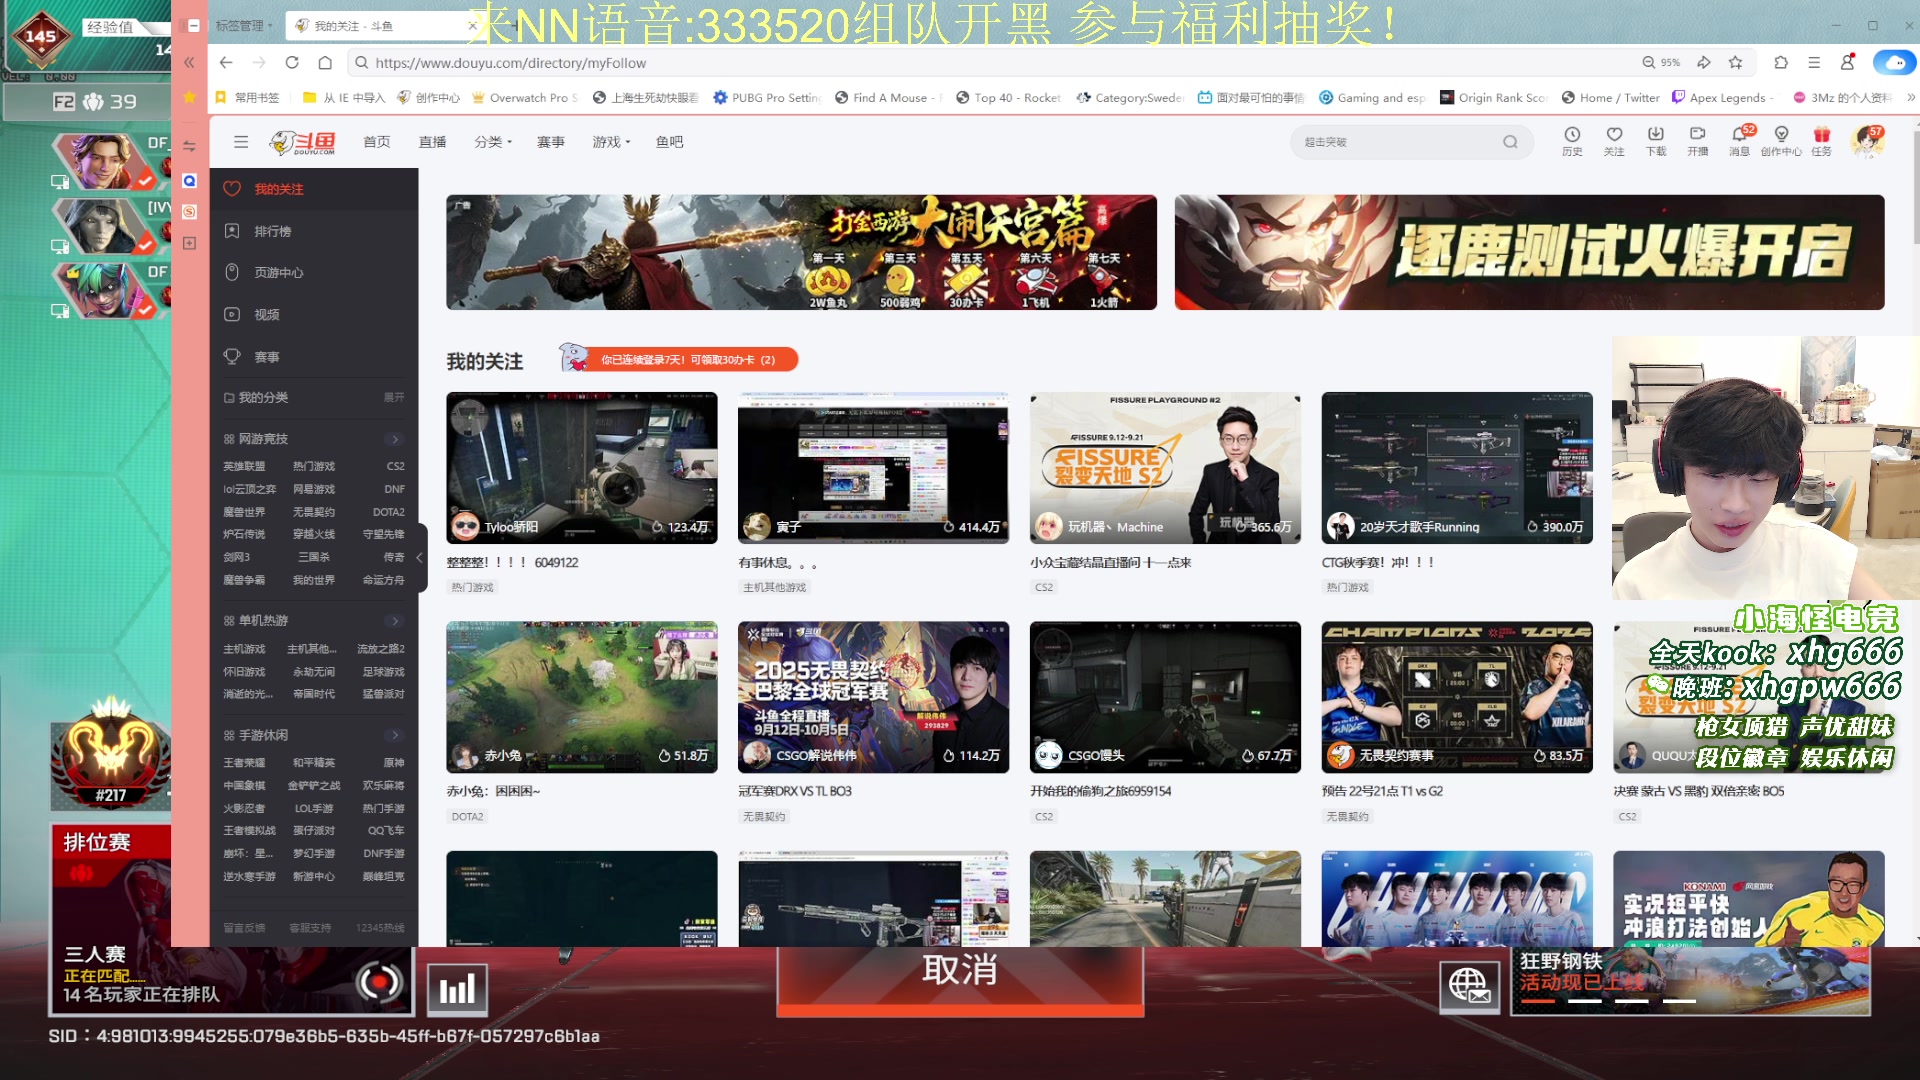The image size is (1920, 1080).
Task: Open the 任务 gift task icon
Action: tap(1822, 141)
